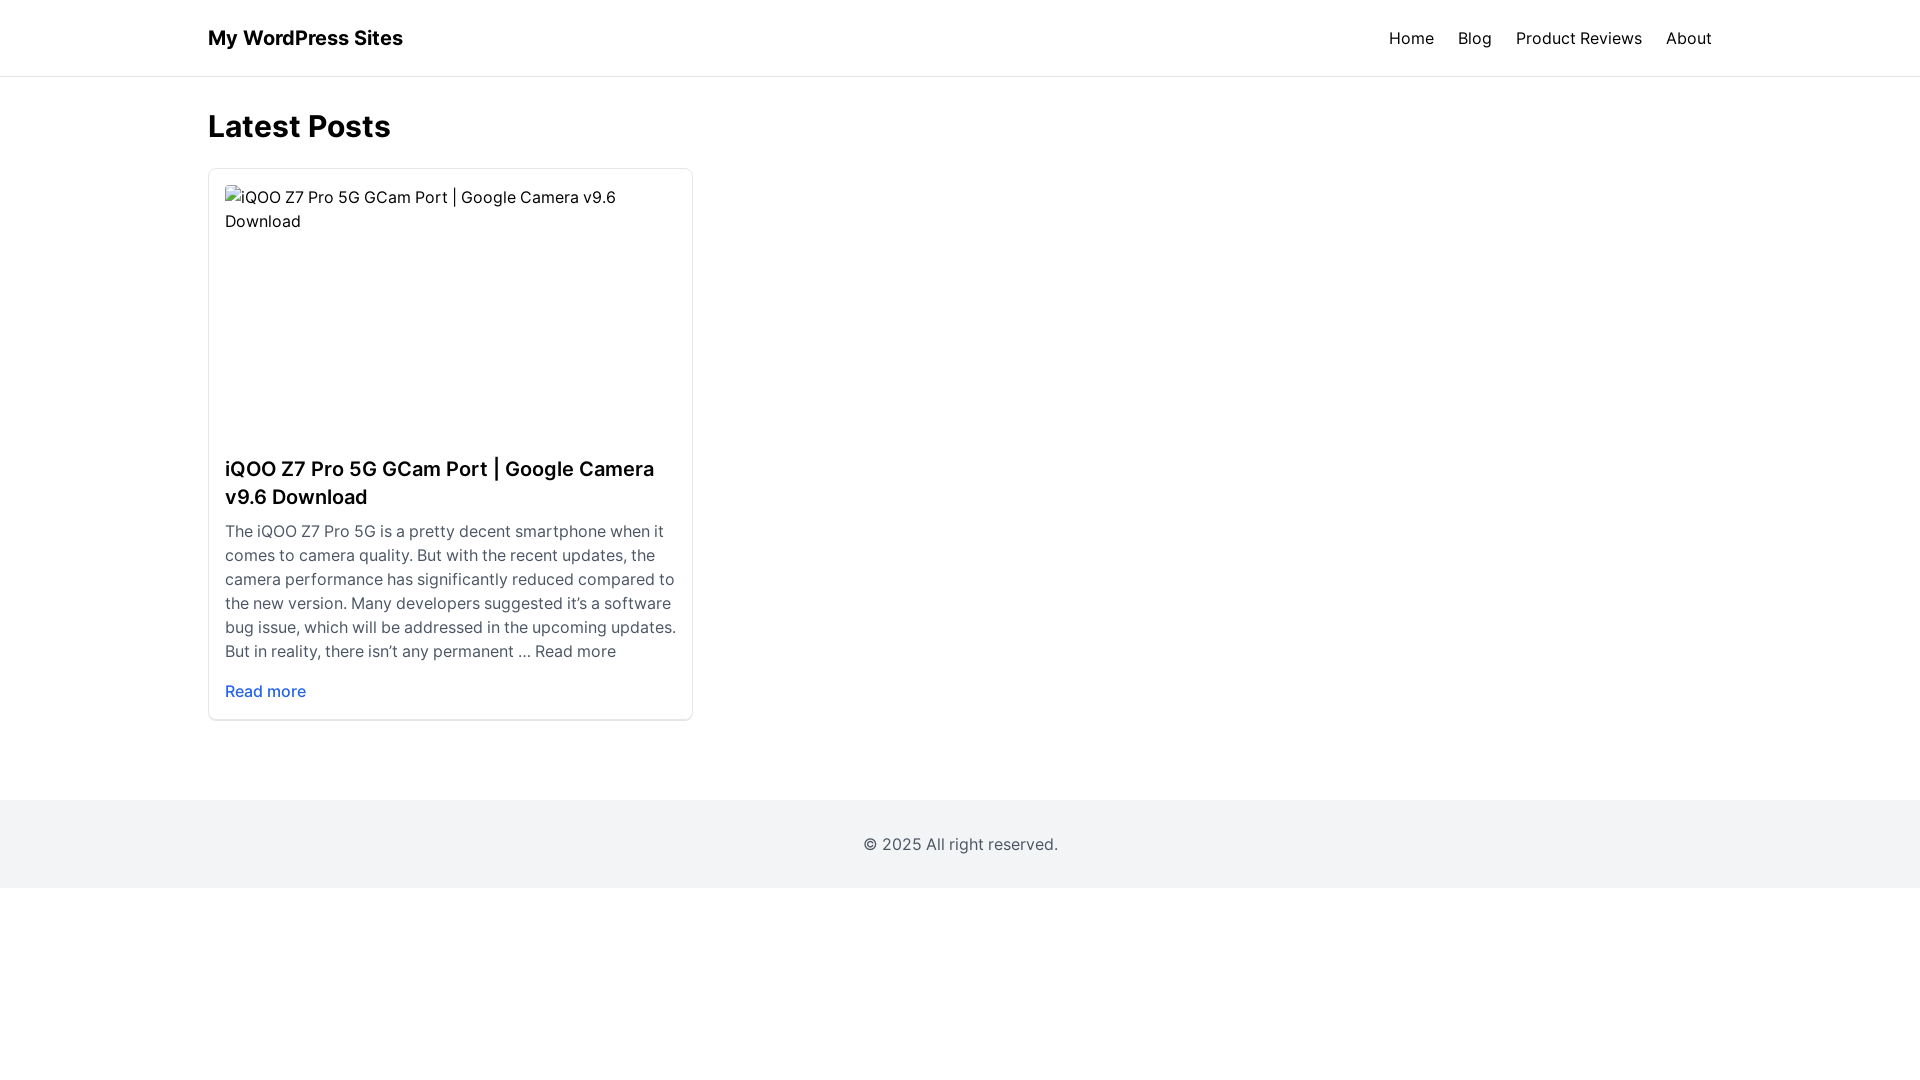
Task: Go to the Home menu item
Action: point(1411,38)
